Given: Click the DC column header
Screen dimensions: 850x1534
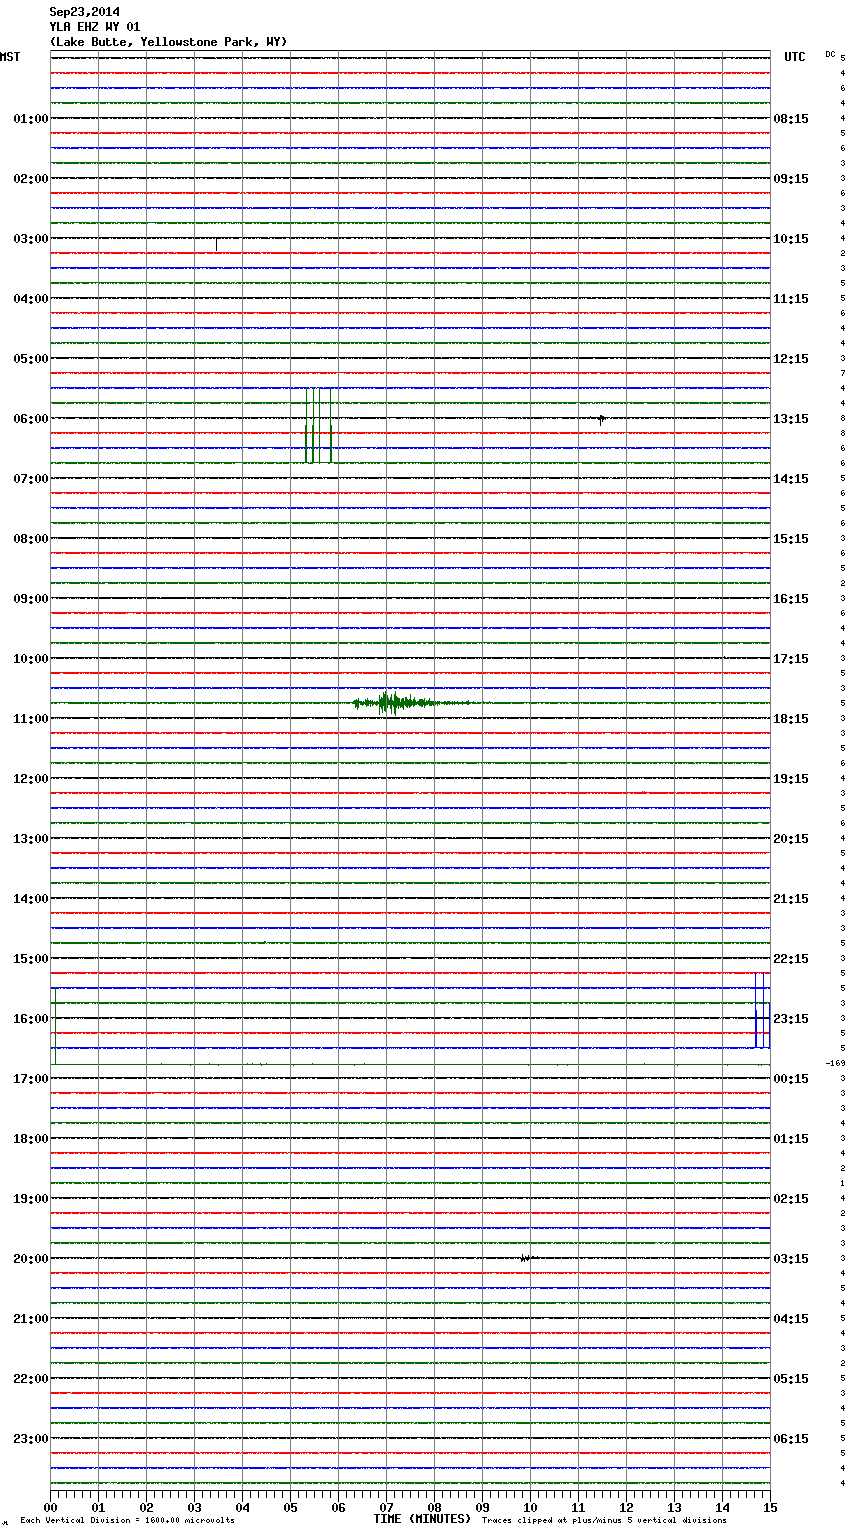Looking at the screenshot, I should click(830, 54).
